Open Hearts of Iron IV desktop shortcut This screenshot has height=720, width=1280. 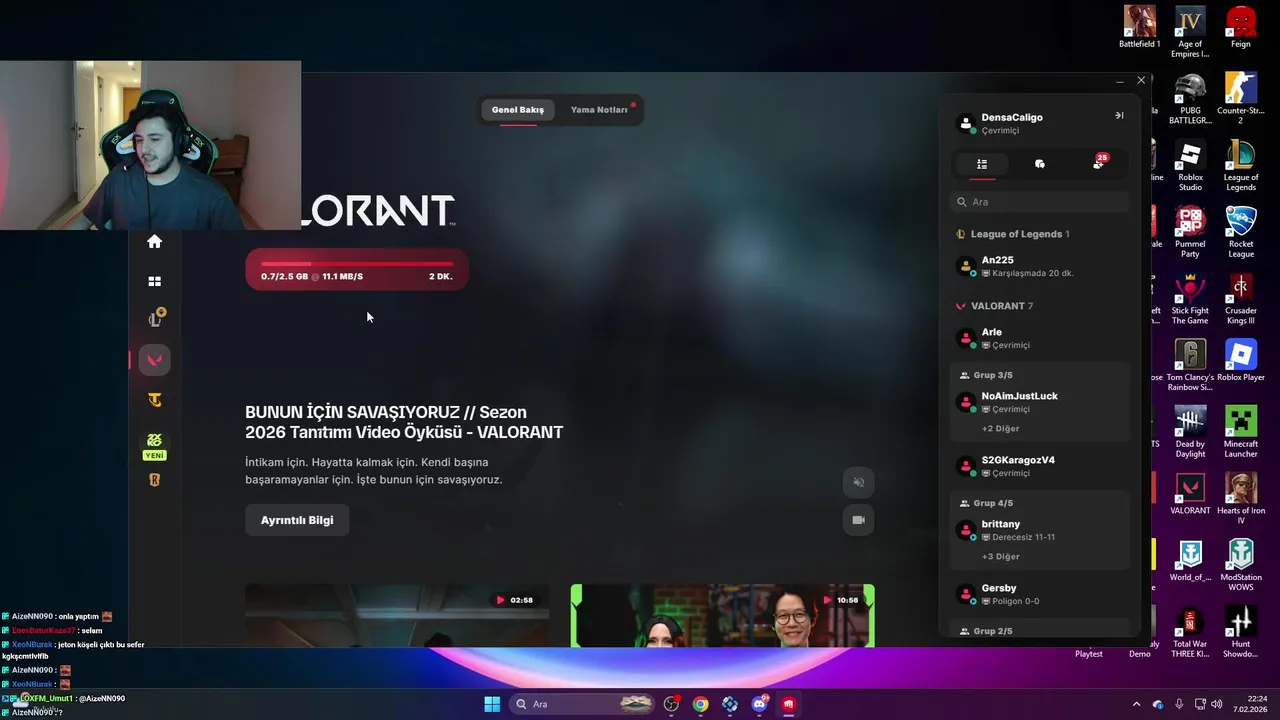(1241, 499)
